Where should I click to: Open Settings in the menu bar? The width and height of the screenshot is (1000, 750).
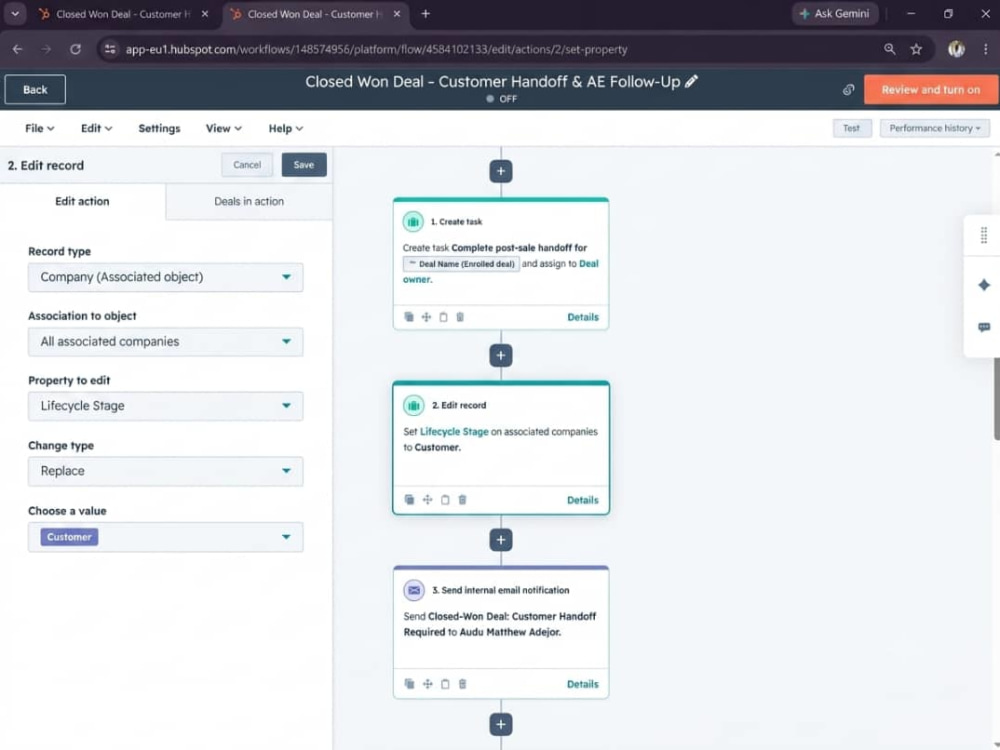(x=159, y=128)
